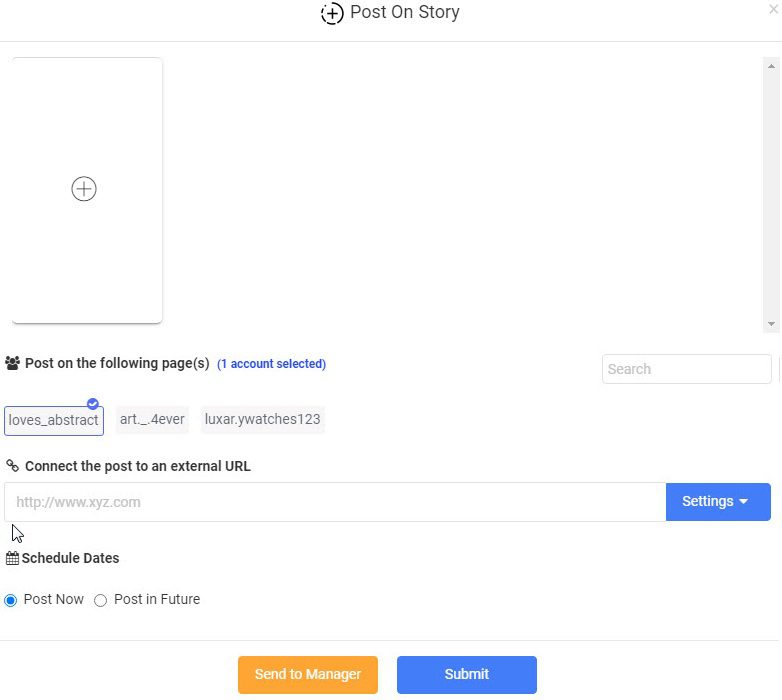The height and width of the screenshot is (700, 782).
Task: Open the Settings dropdown
Action: click(x=717, y=502)
